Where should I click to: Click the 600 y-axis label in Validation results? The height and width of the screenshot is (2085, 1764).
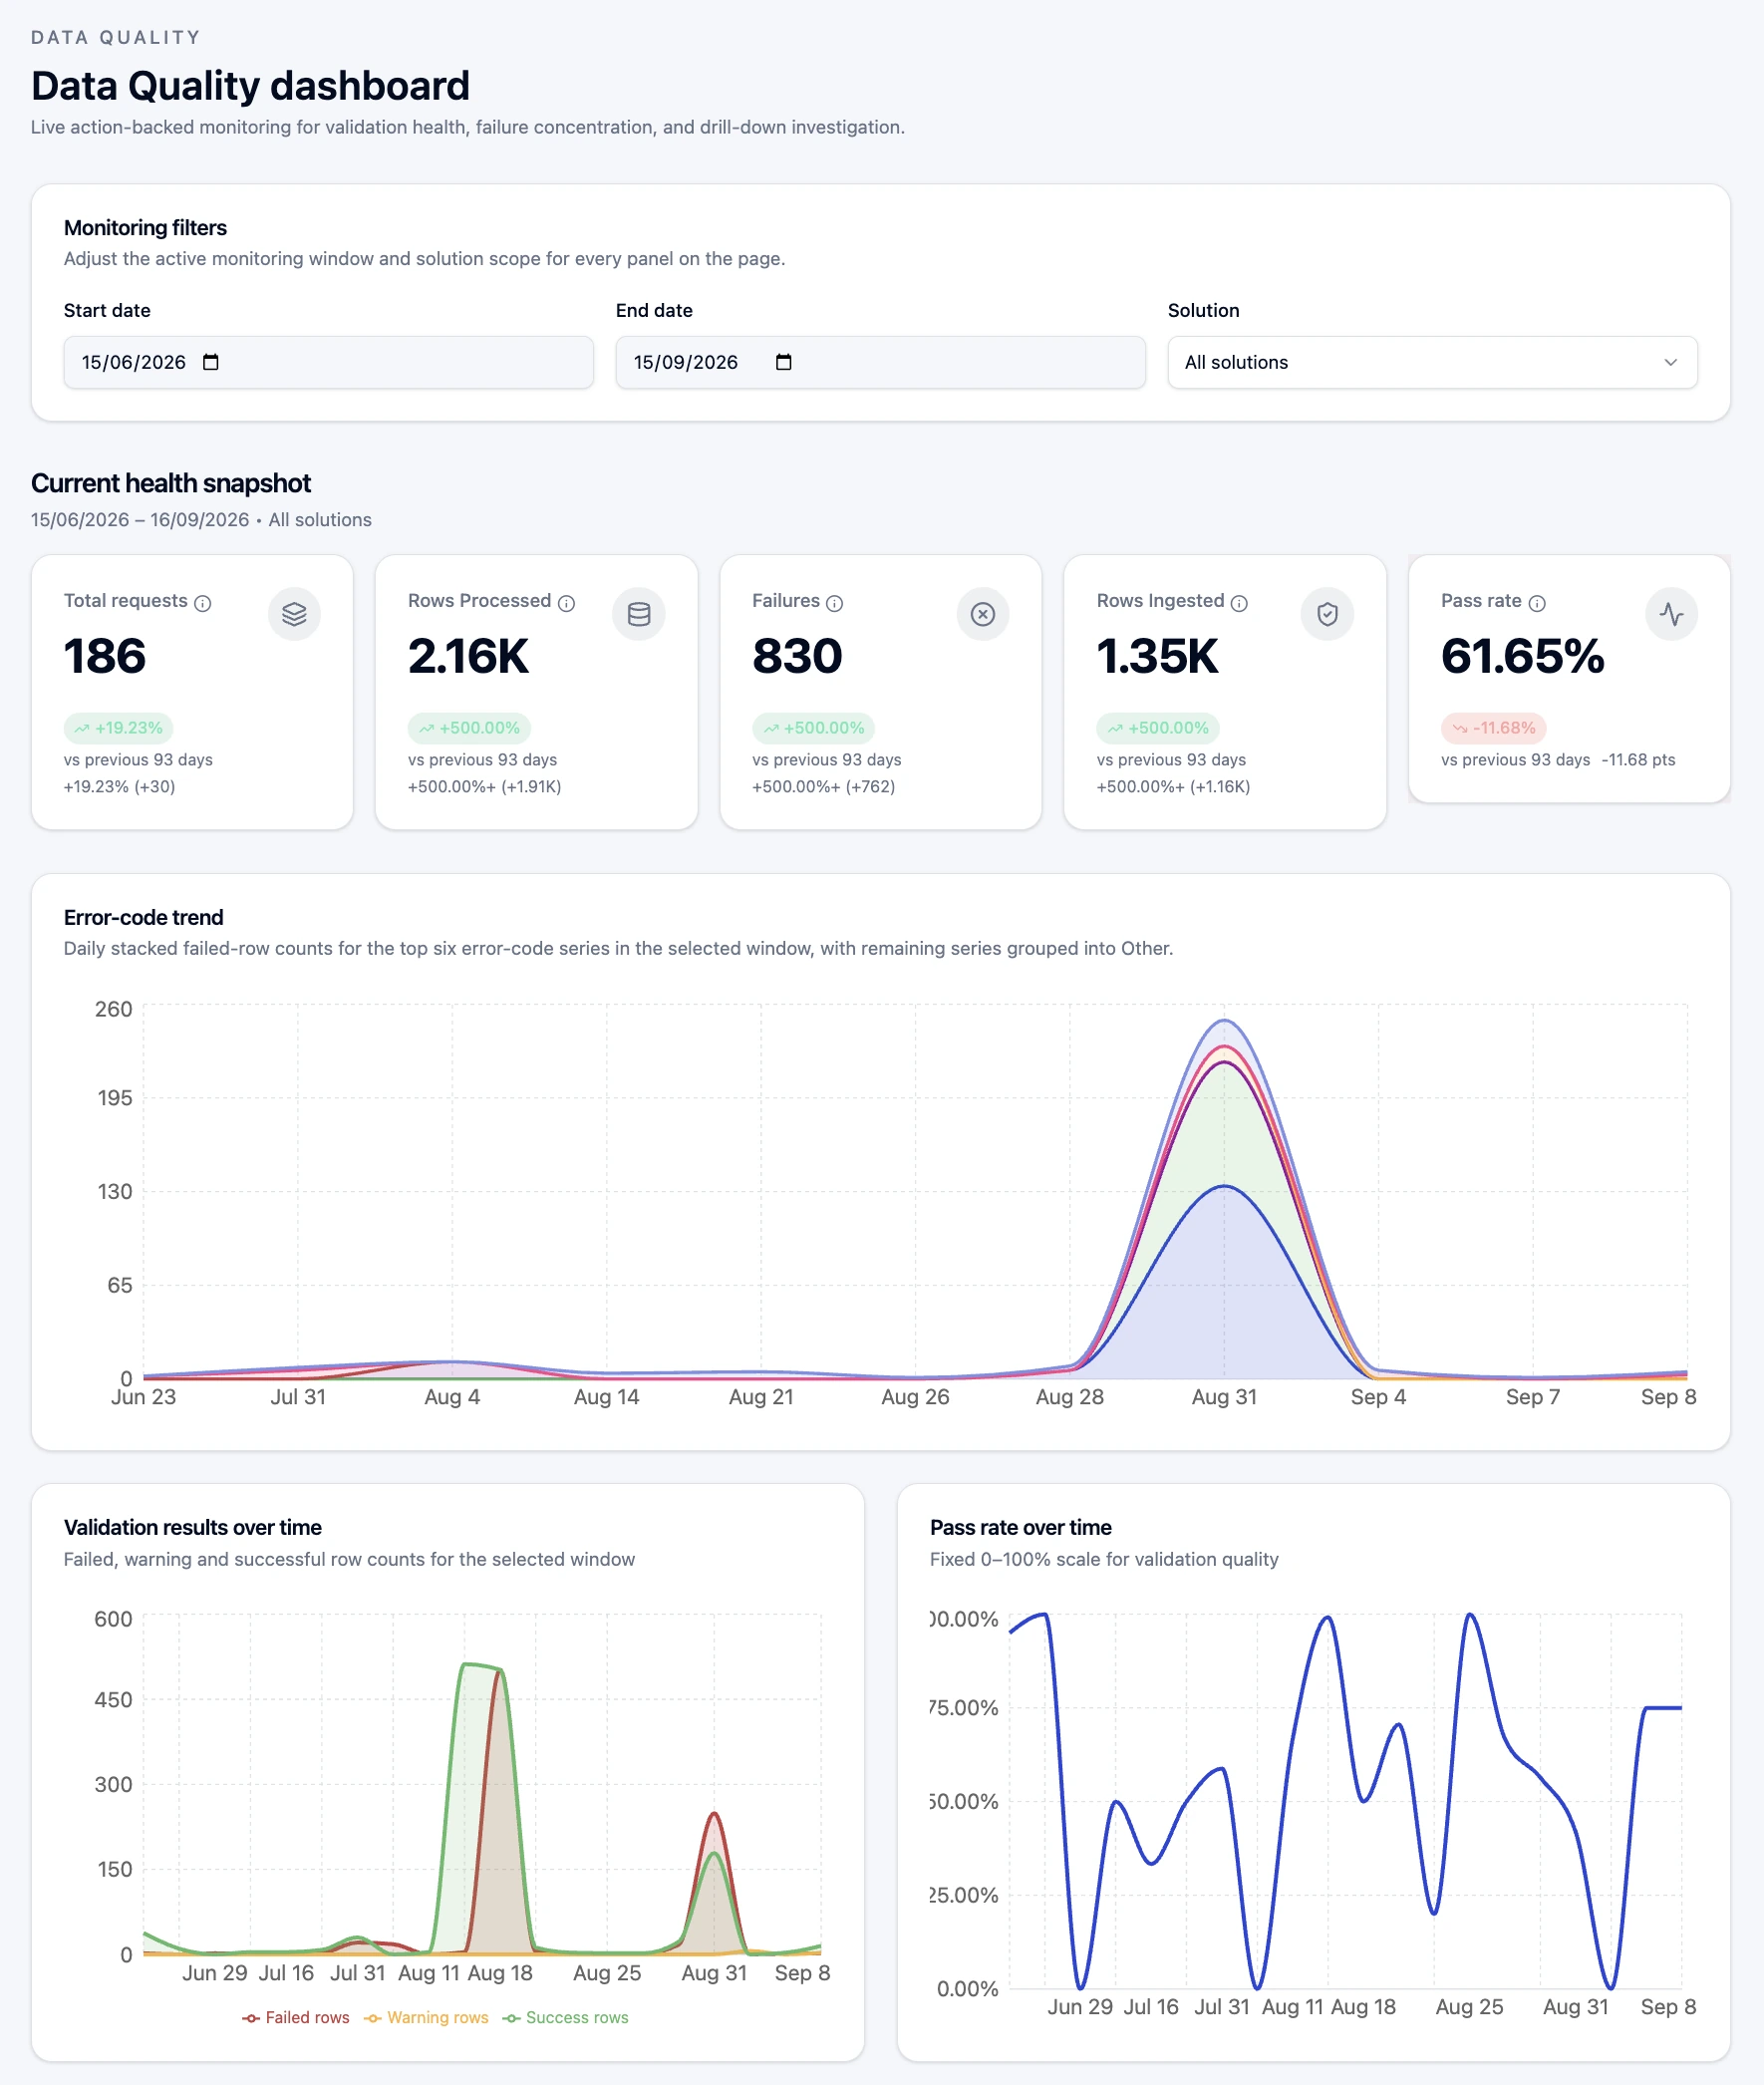pyautogui.click(x=113, y=1619)
